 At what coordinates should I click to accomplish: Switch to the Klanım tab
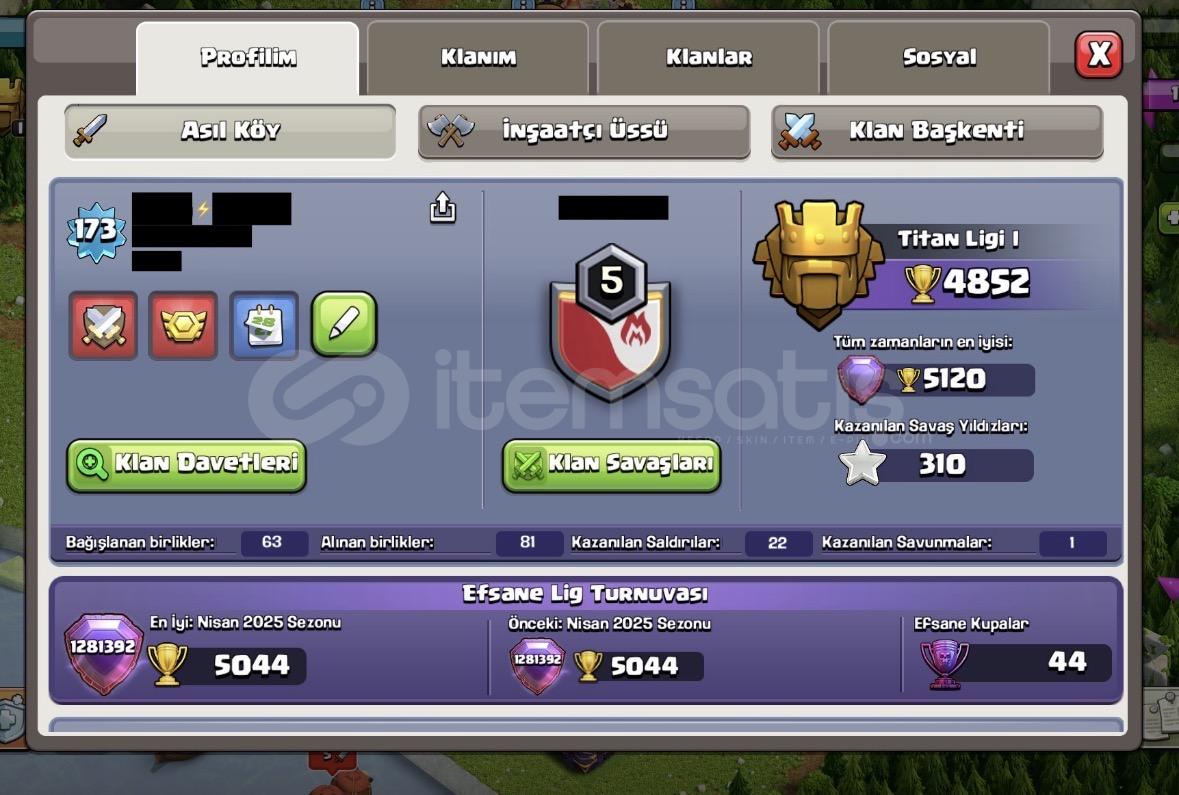click(478, 57)
